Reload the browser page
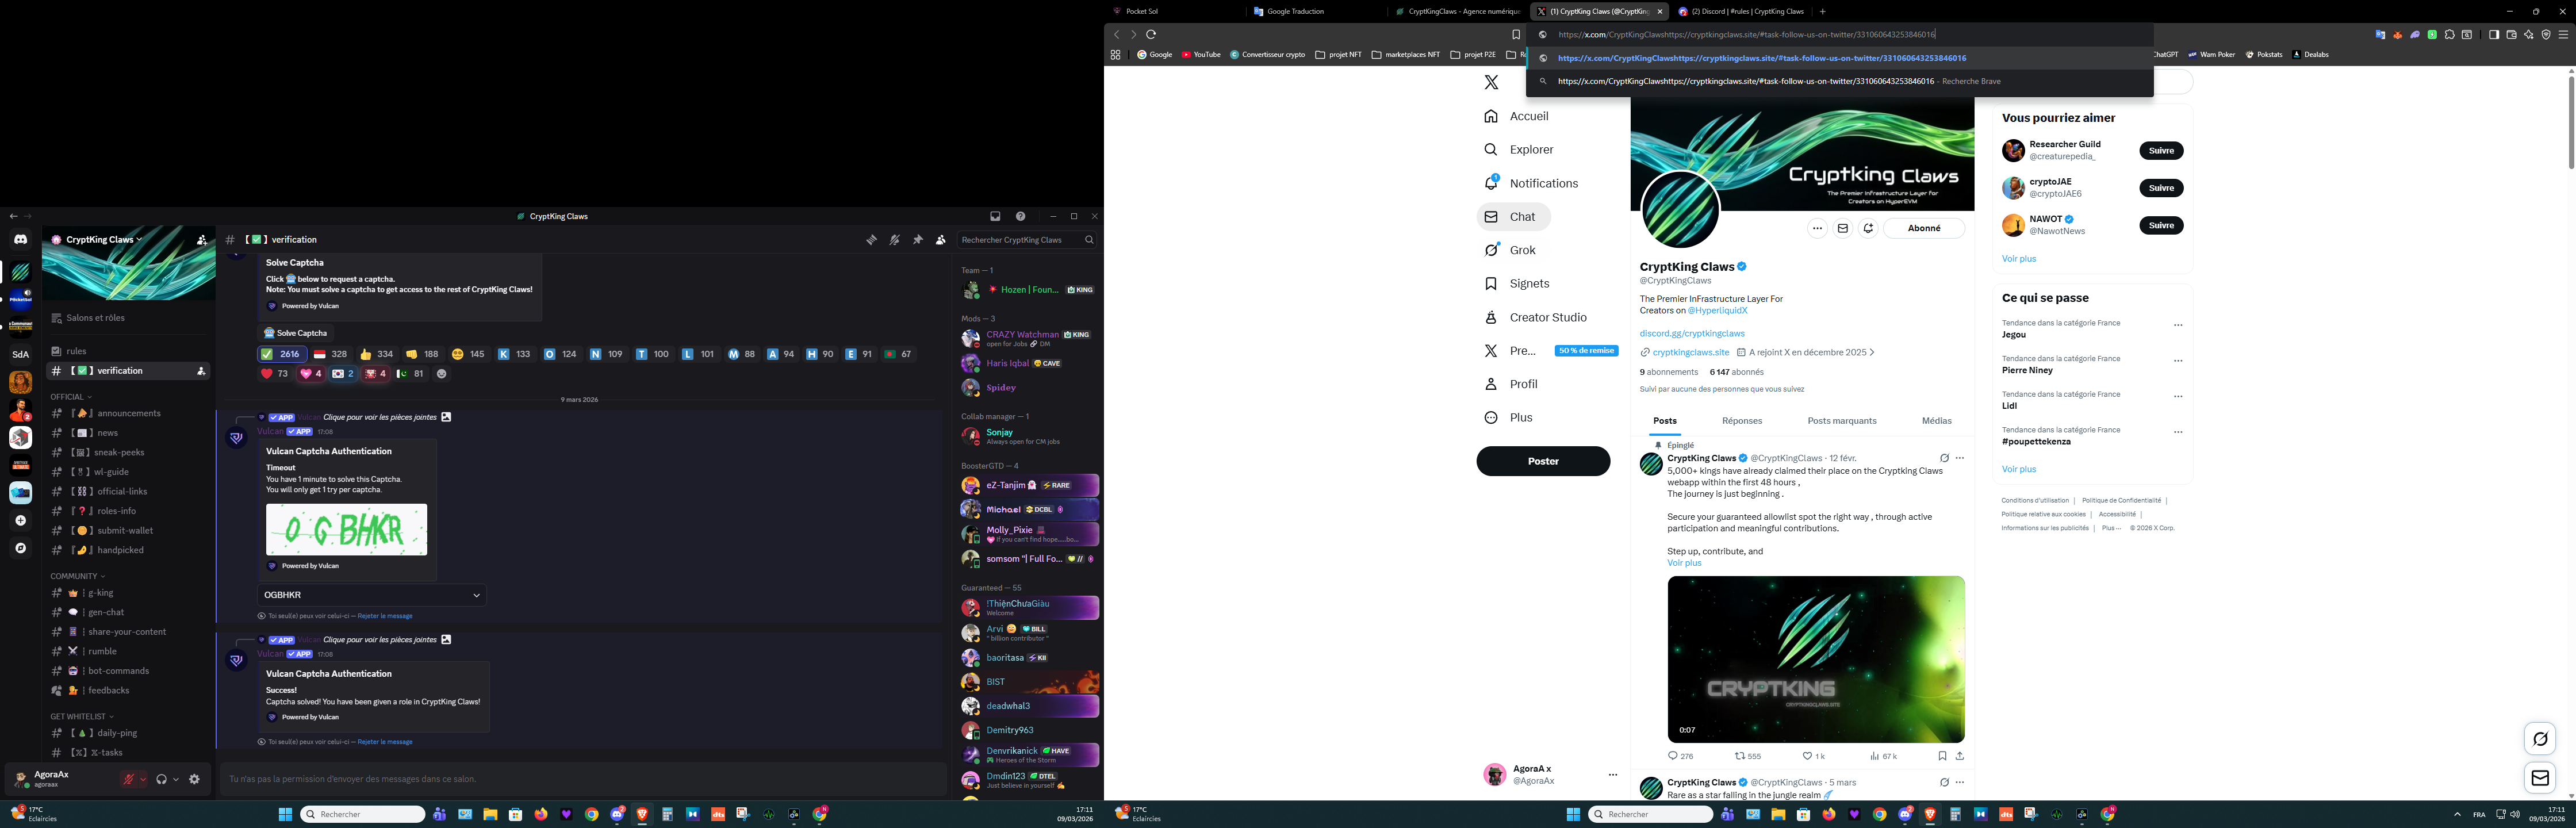The image size is (2576, 828). pos(1151,34)
